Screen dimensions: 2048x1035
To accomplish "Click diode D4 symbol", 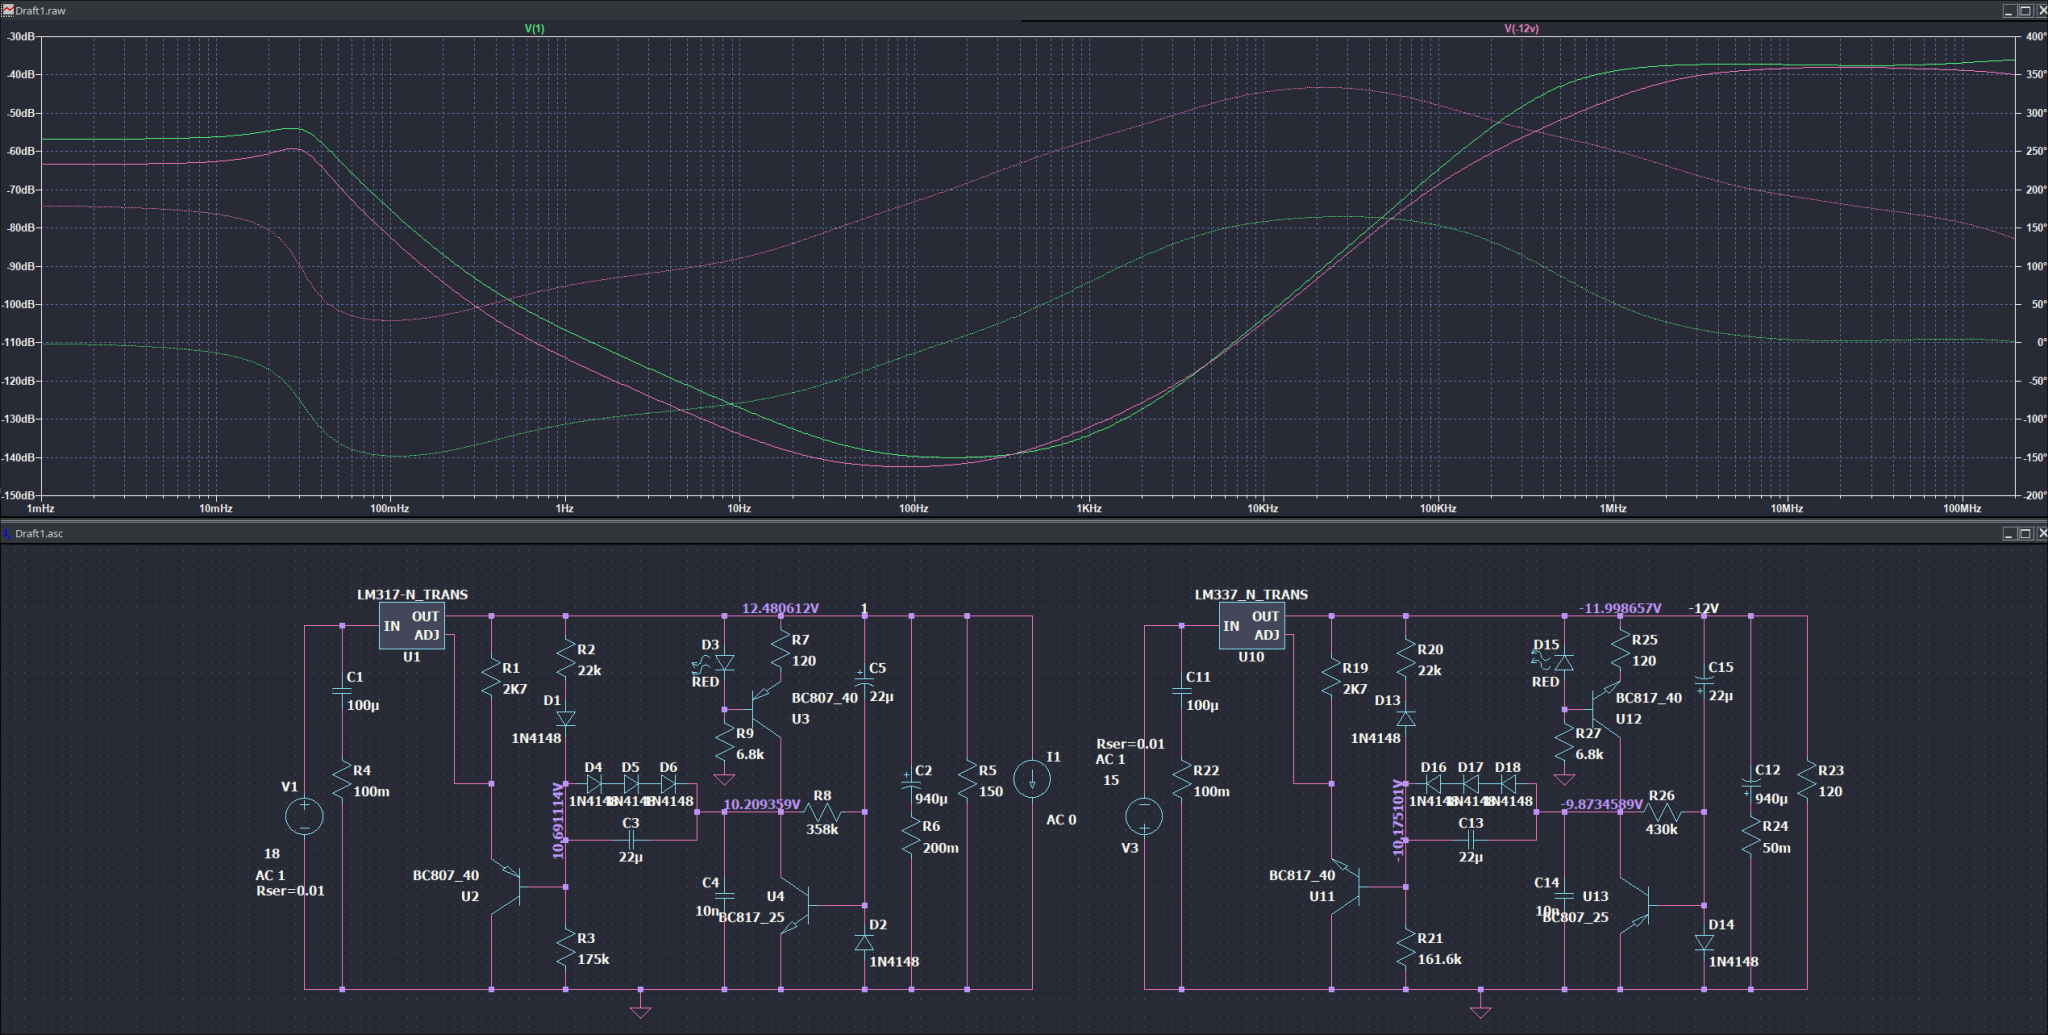I will (x=593, y=784).
